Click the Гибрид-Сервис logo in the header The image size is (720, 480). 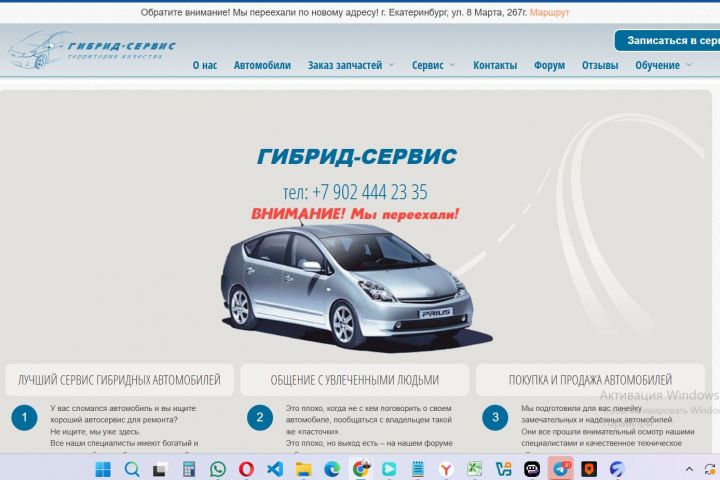[91, 50]
